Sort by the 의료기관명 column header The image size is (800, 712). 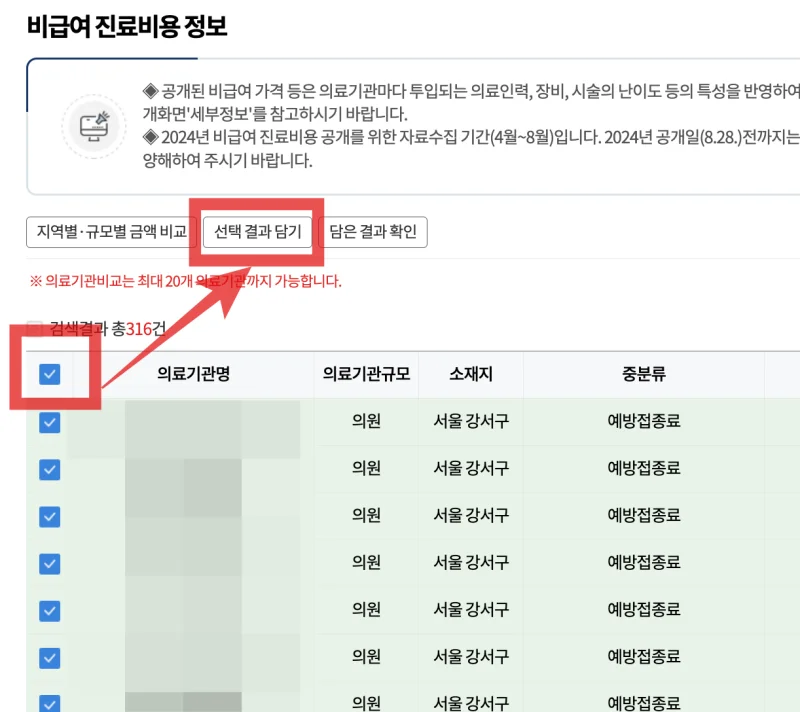point(194,374)
